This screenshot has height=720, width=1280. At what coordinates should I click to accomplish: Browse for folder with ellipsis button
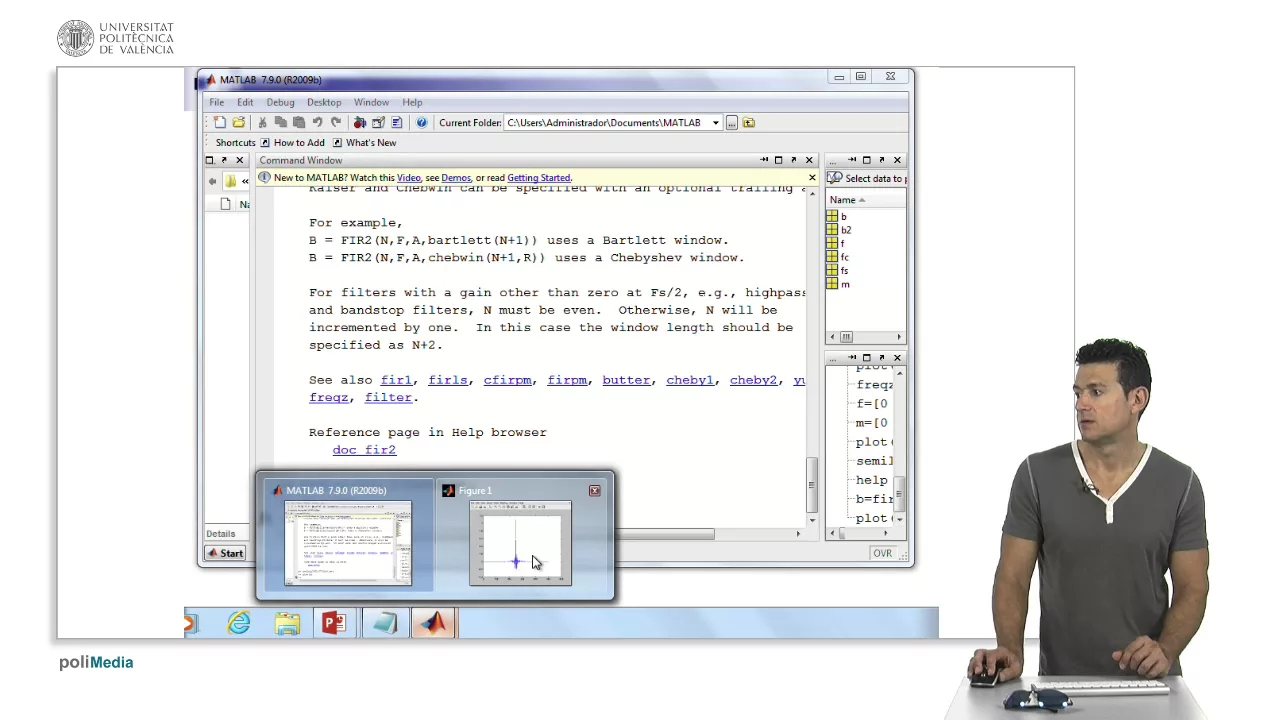click(732, 122)
